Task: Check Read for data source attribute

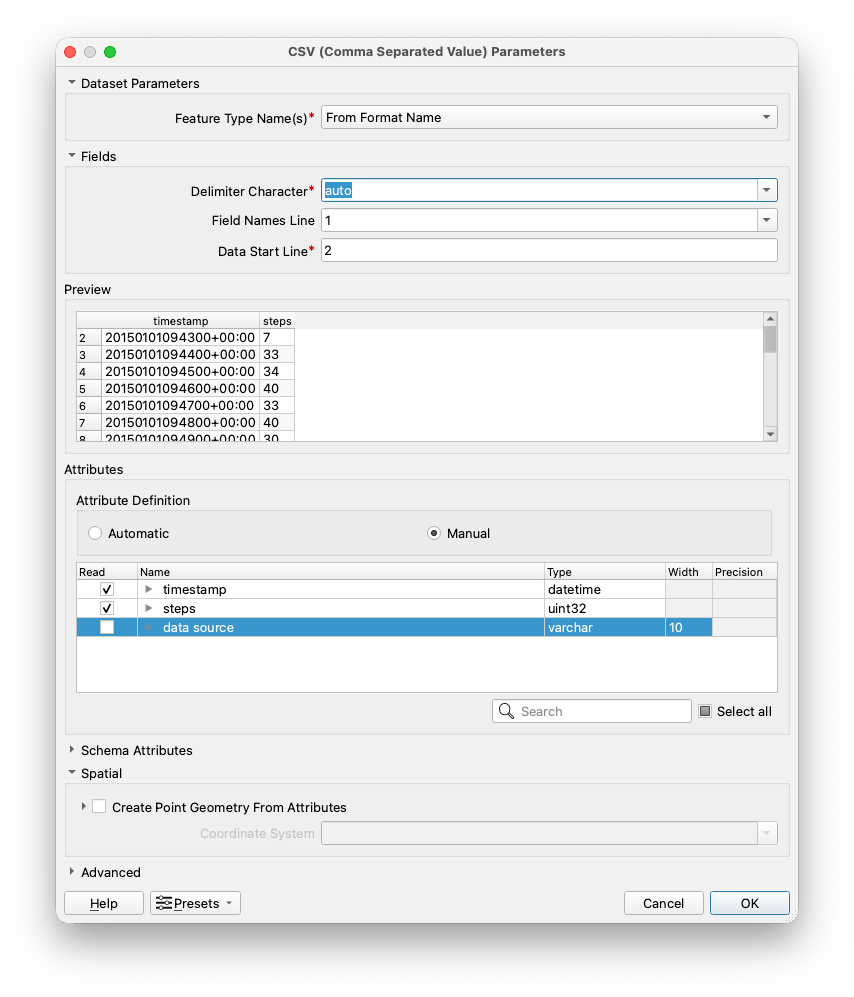Action: 107,628
